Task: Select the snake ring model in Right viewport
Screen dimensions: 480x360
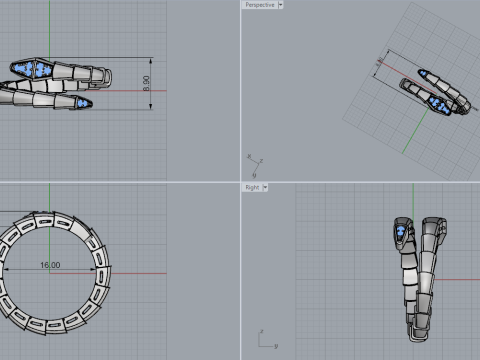Action: 419,279
